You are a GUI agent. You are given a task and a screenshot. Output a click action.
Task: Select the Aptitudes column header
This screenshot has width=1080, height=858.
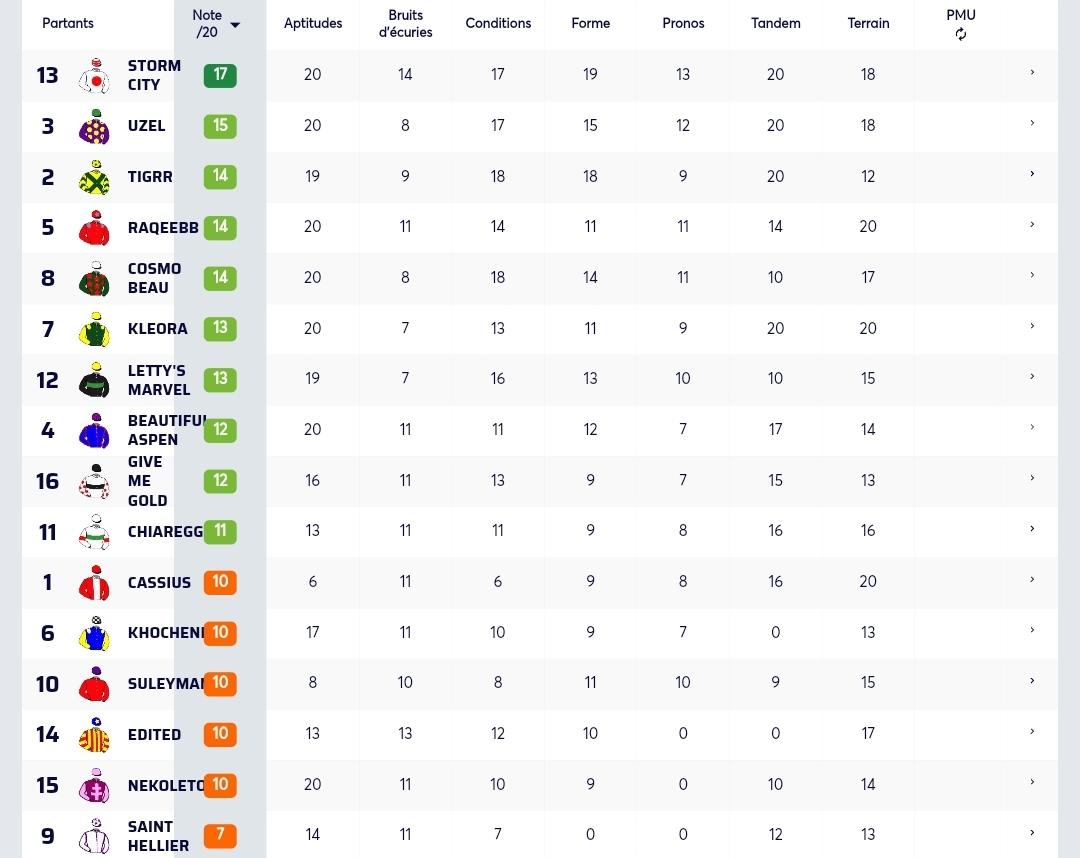point(313,23)
